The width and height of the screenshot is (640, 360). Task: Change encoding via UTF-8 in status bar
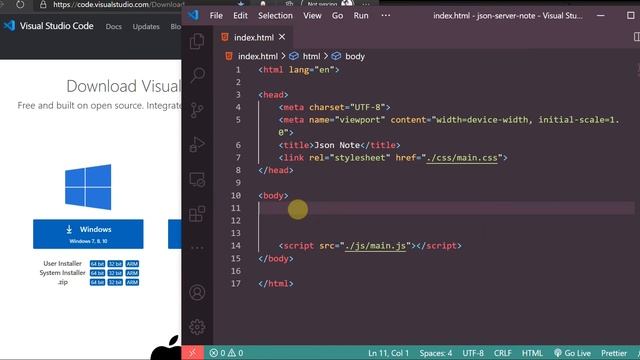tap(473, 353)
